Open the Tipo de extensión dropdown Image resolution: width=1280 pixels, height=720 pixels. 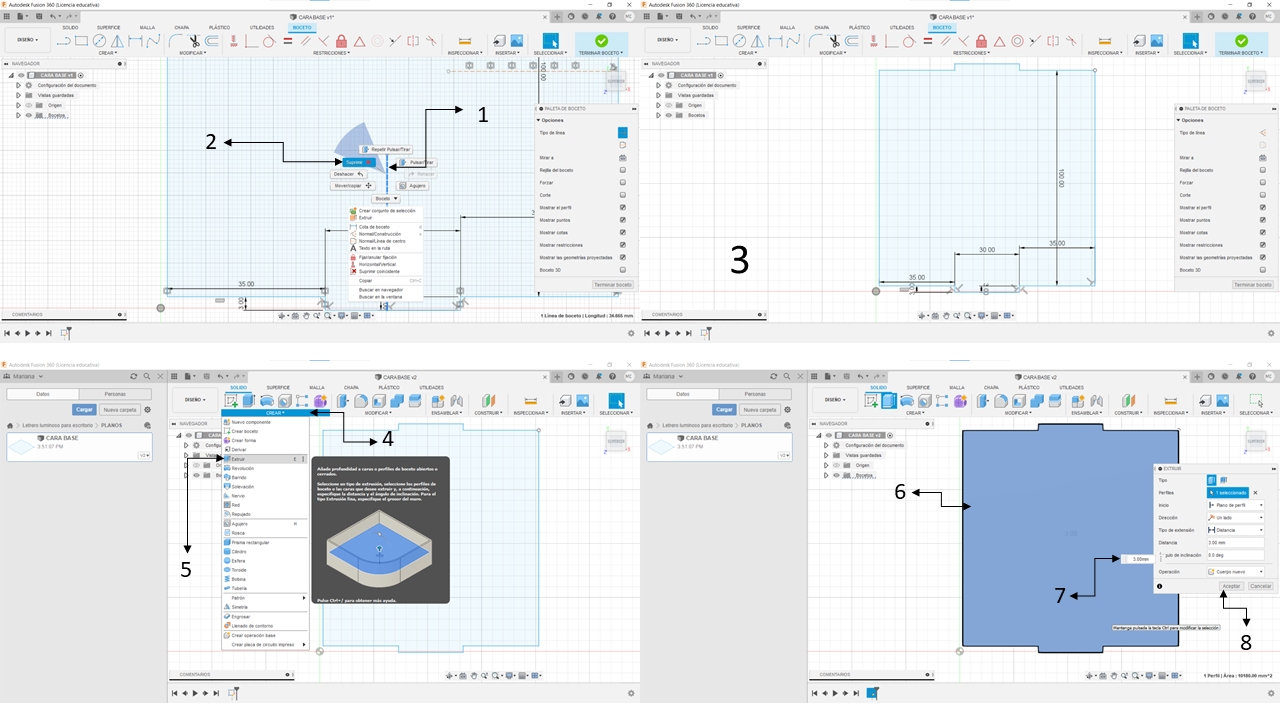click(1236, 530)
